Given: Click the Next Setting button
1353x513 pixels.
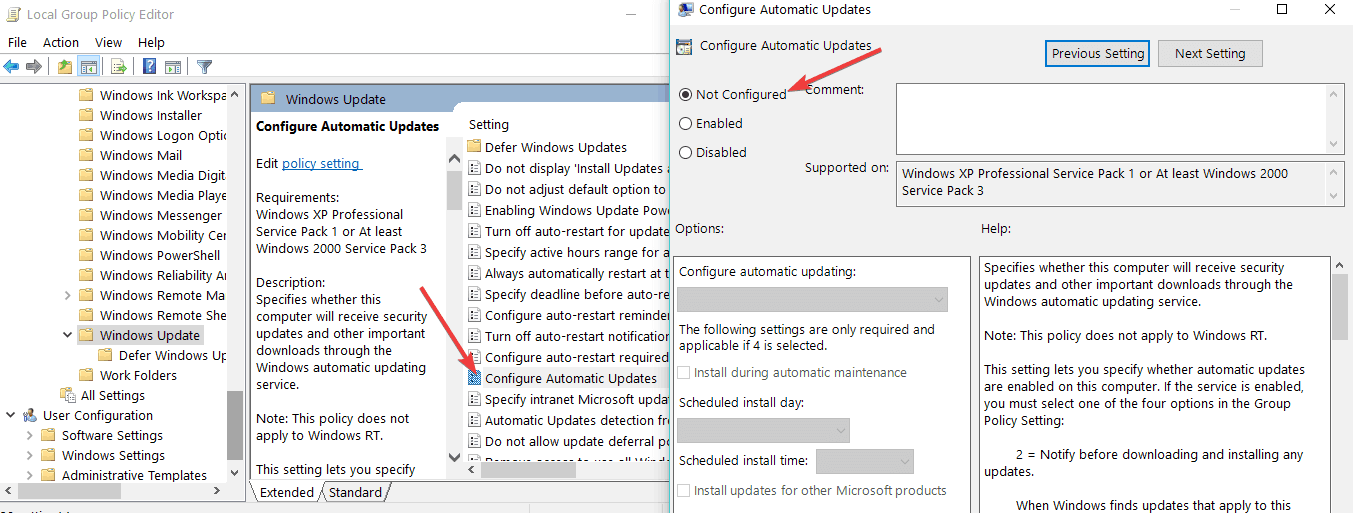Looking at the screenshot, I should pos(1210,53).
